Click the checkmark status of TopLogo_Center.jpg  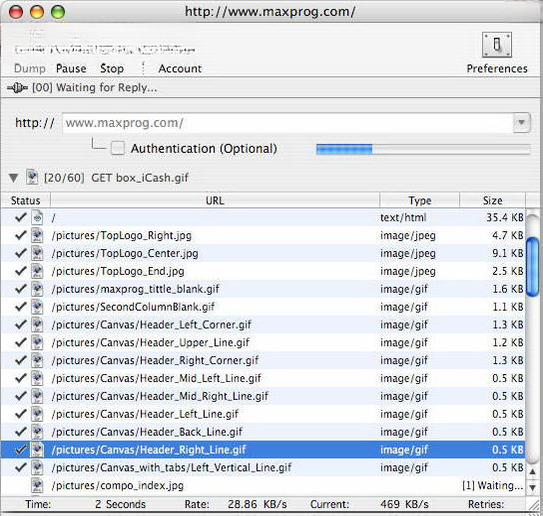pos(20,253)
